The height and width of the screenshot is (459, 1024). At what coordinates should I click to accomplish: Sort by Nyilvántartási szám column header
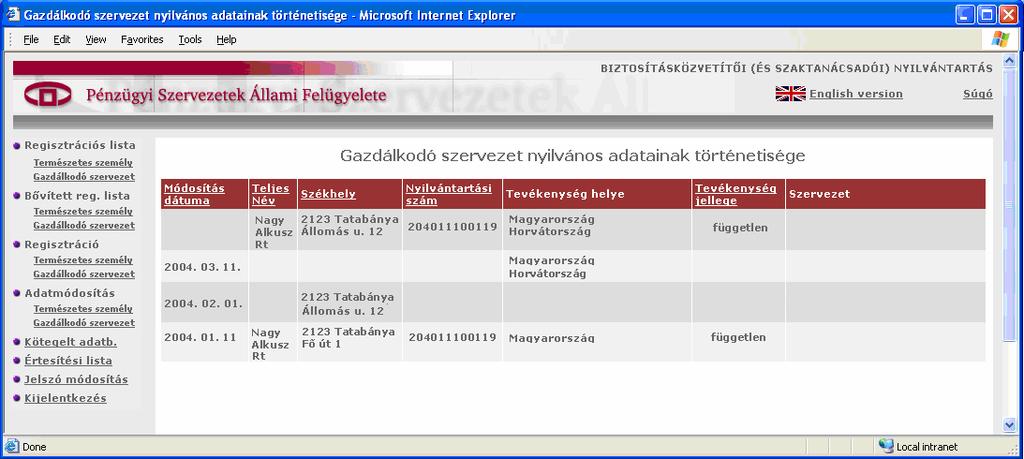point(448,194)
